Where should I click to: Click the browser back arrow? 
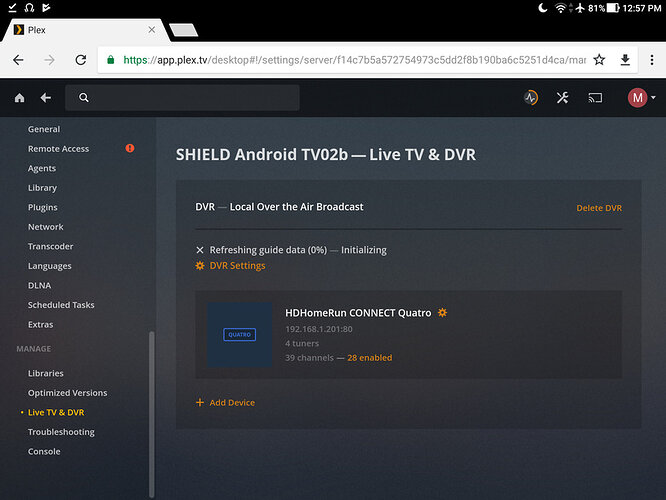(x=18, y=60)
